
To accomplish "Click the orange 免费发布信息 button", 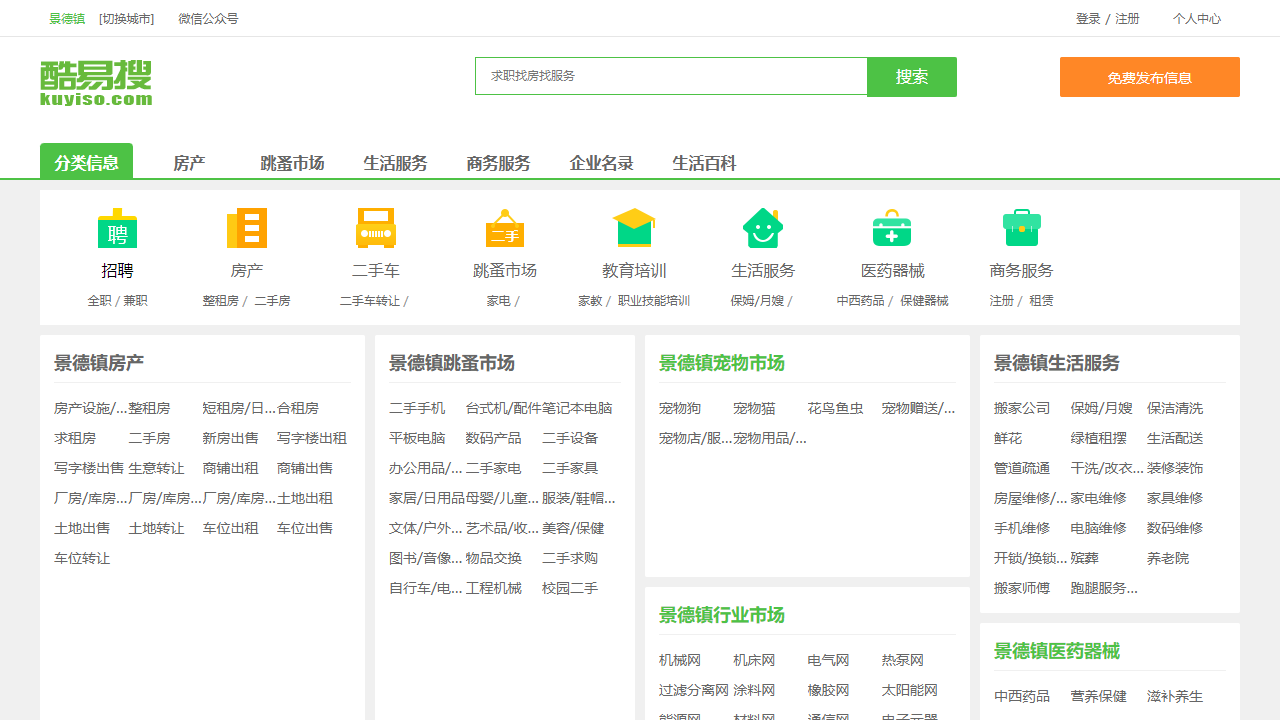I will tap(1149, 76).
